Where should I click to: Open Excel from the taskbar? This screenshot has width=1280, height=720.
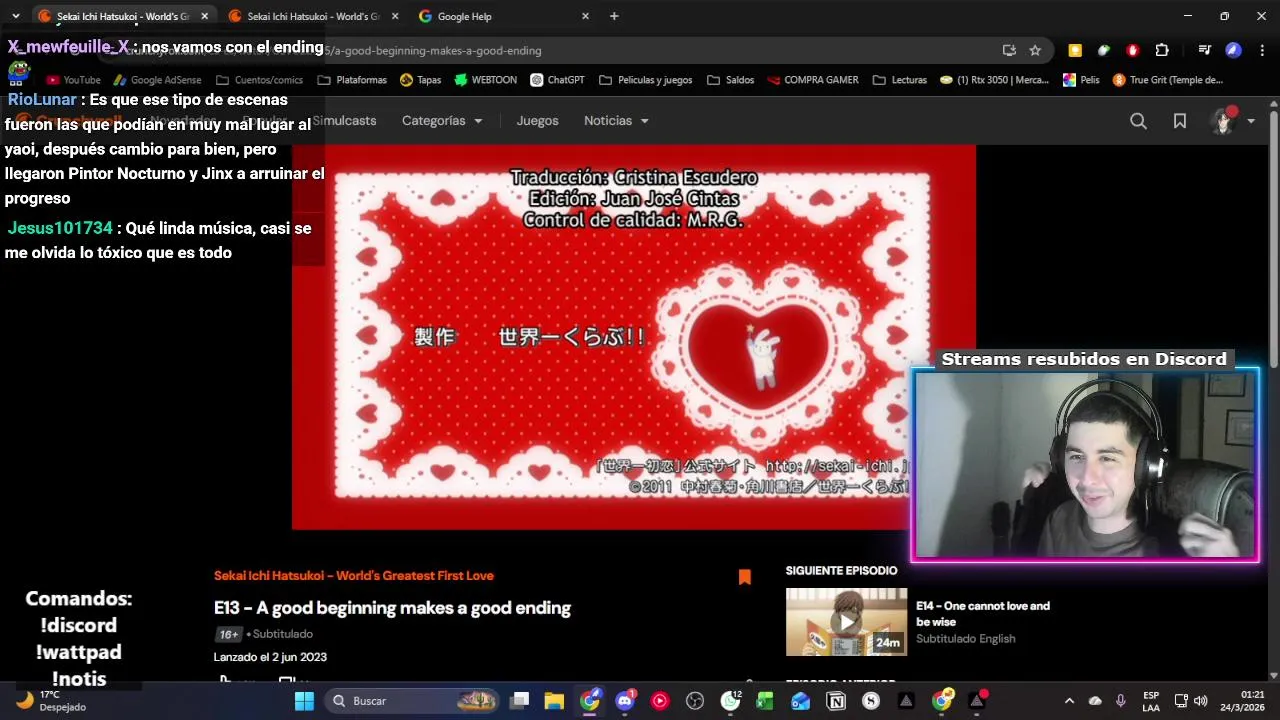tap(765, 701)
